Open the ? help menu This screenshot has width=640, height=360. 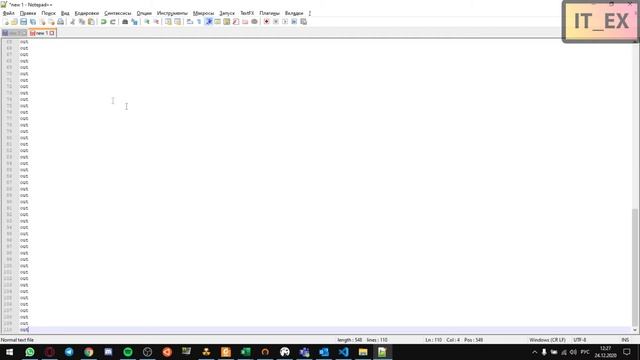[310, 13]
